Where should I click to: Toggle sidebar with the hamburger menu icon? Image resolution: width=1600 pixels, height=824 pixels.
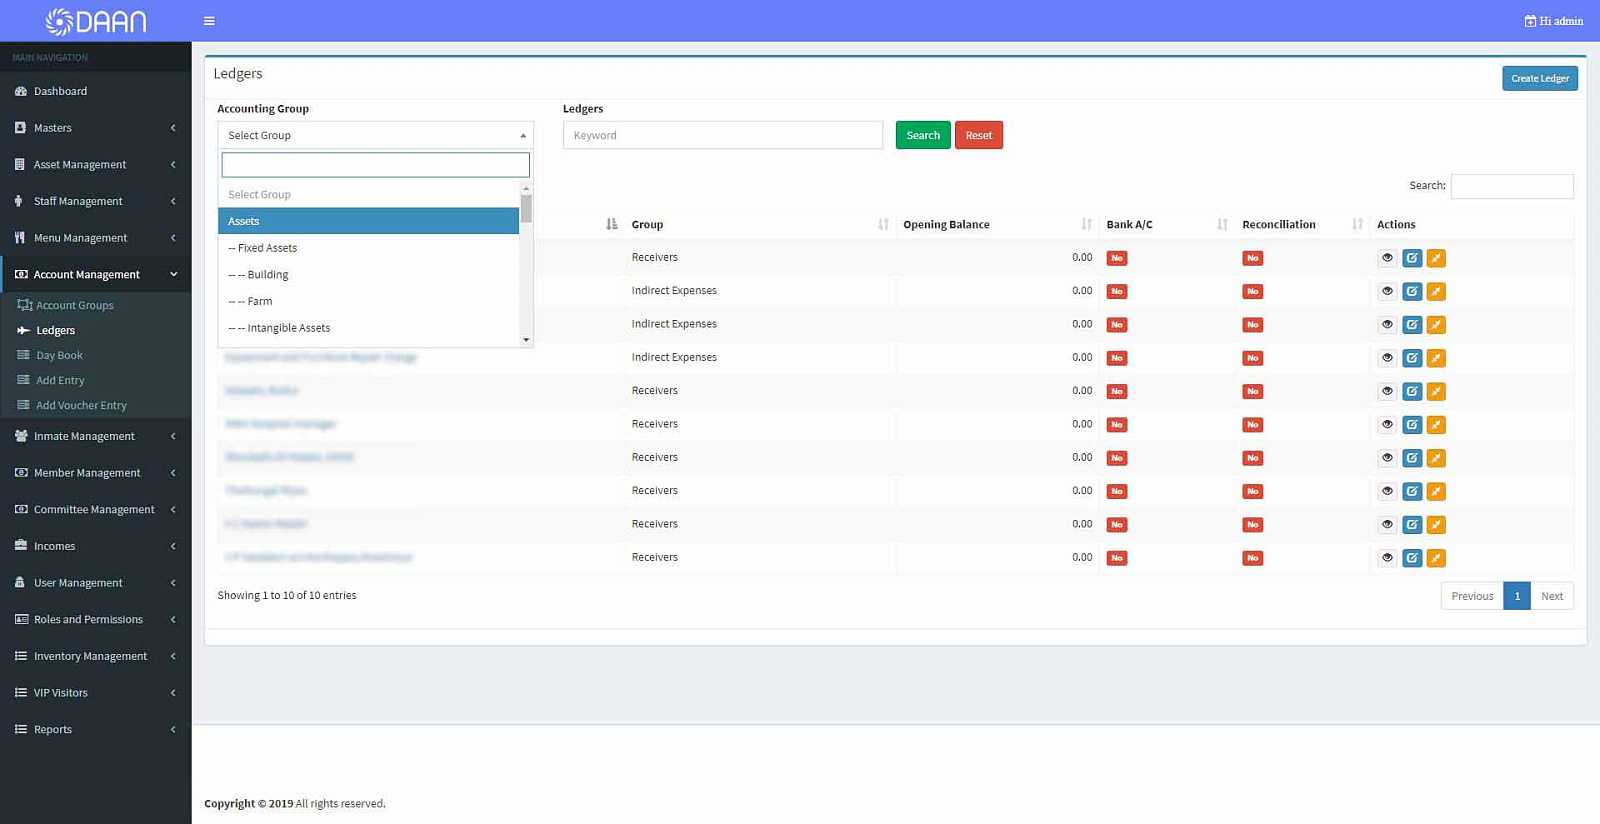coord(209,21)
